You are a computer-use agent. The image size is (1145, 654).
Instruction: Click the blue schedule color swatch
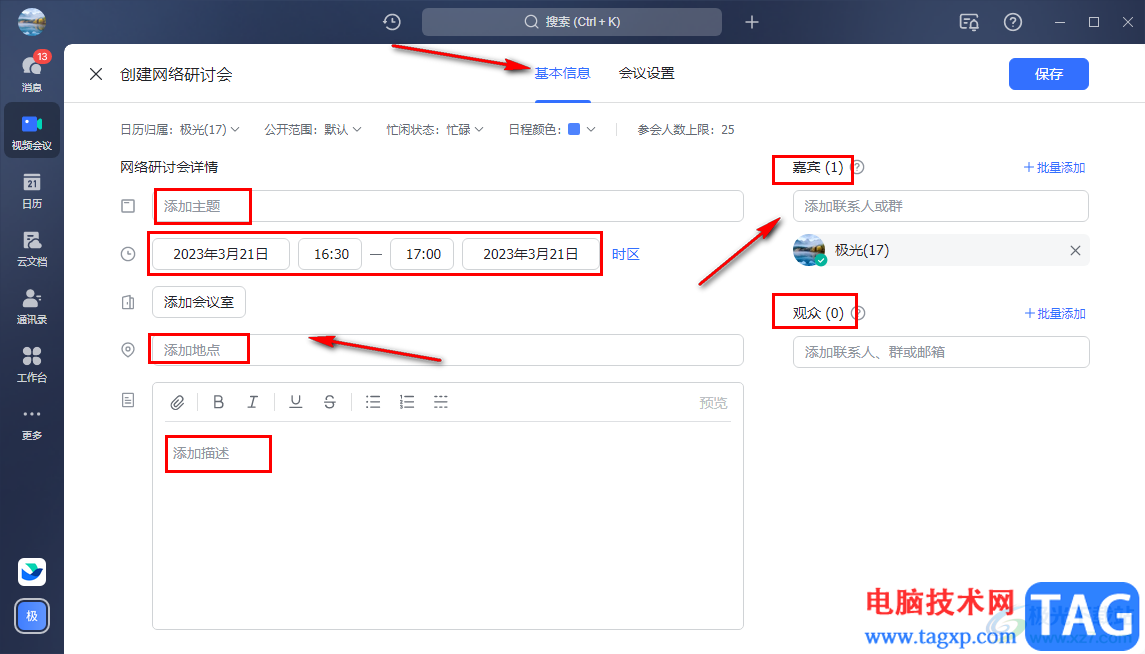pyautogui.click(x=574, y=129)
